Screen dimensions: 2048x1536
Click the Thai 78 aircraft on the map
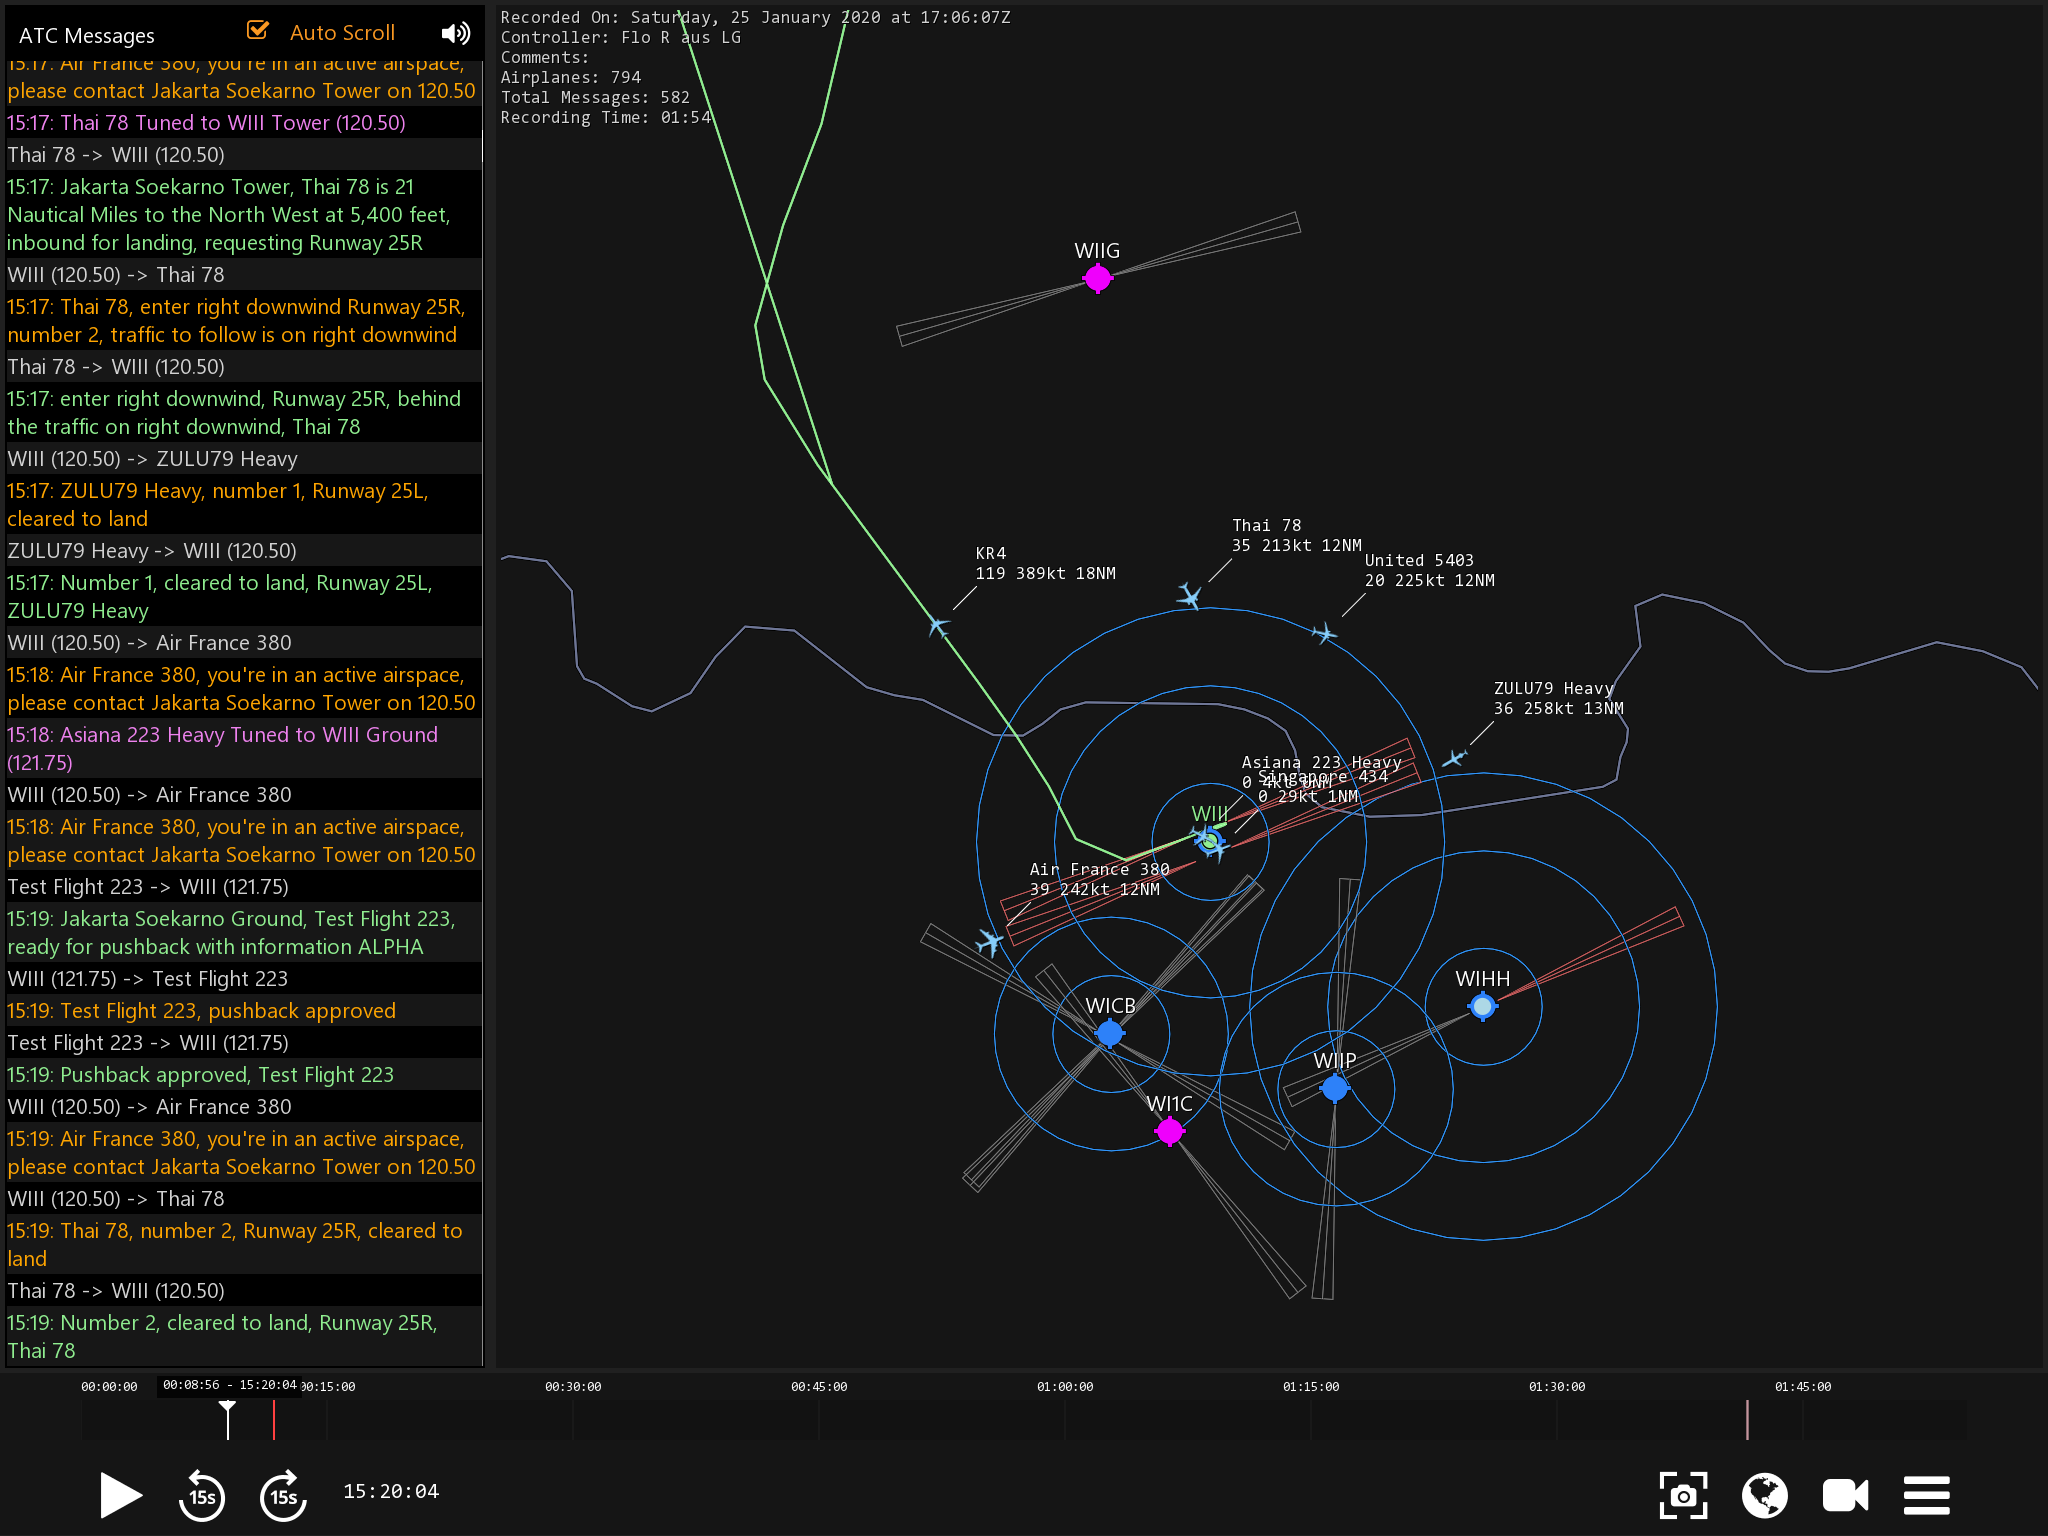click(1189, 596)
